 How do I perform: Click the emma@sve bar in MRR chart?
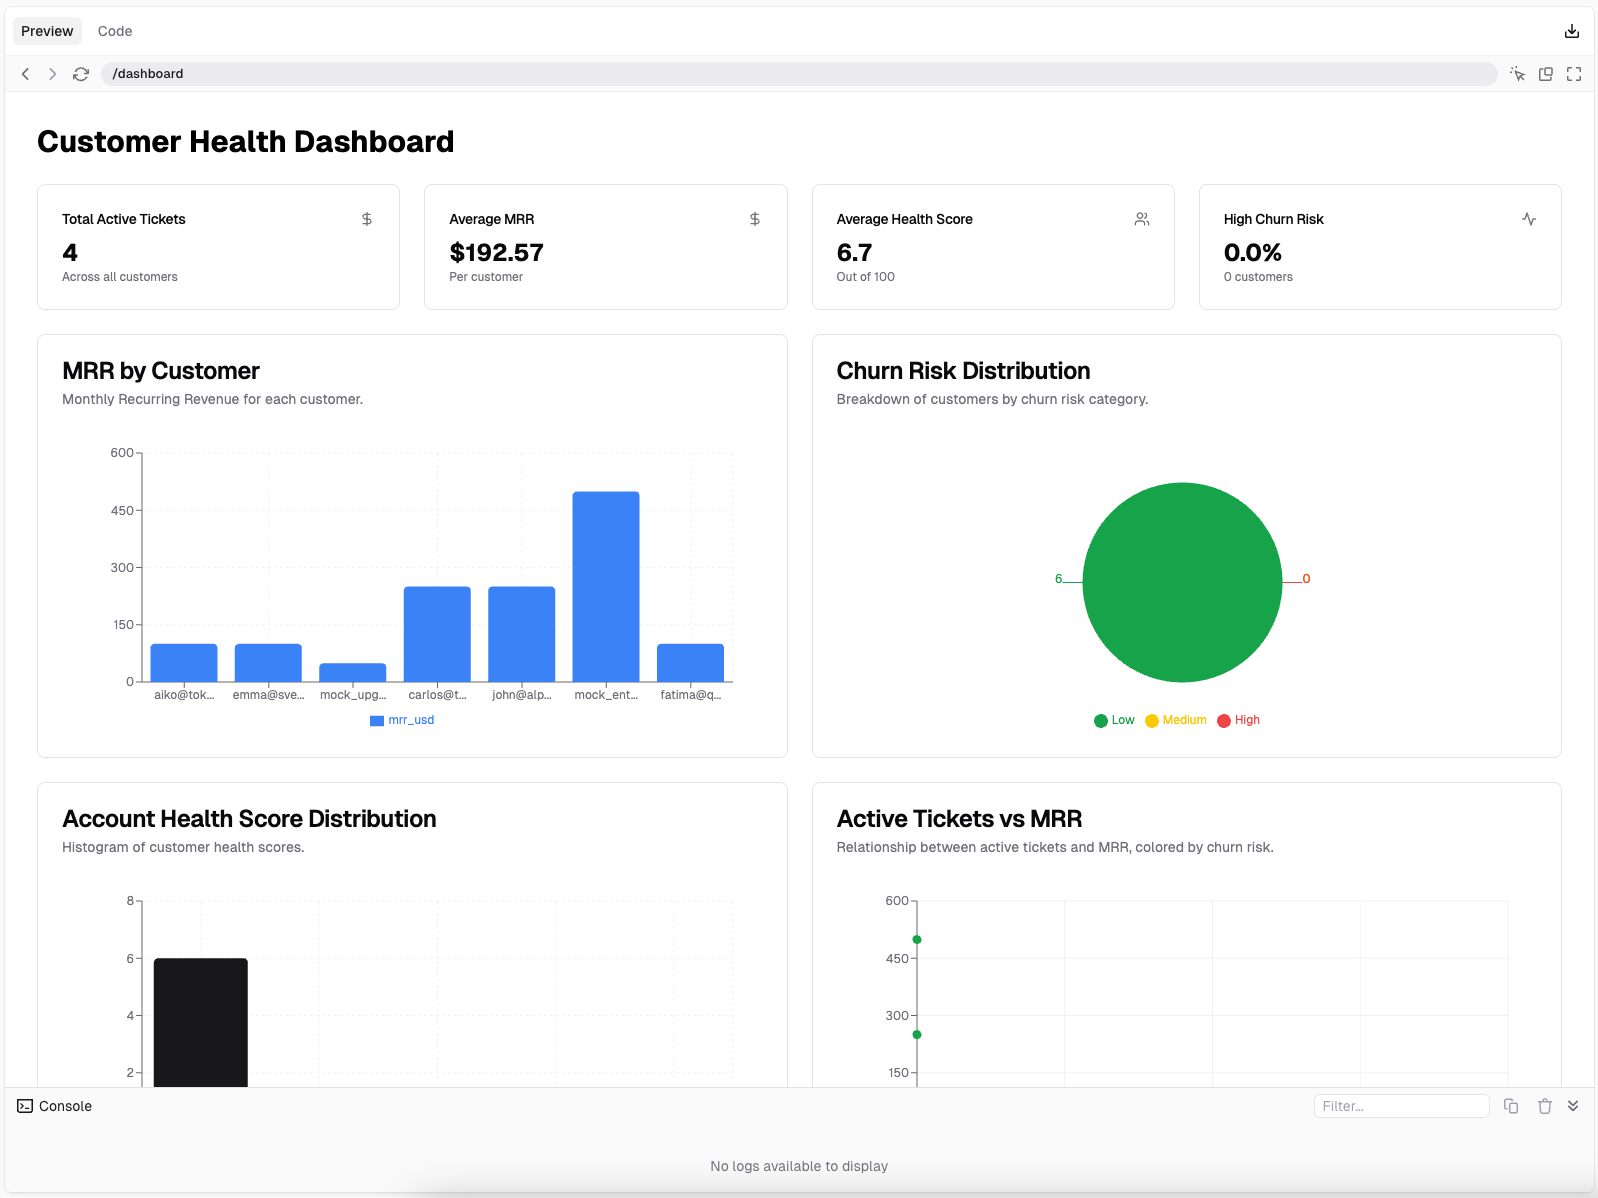pos(268,662)
